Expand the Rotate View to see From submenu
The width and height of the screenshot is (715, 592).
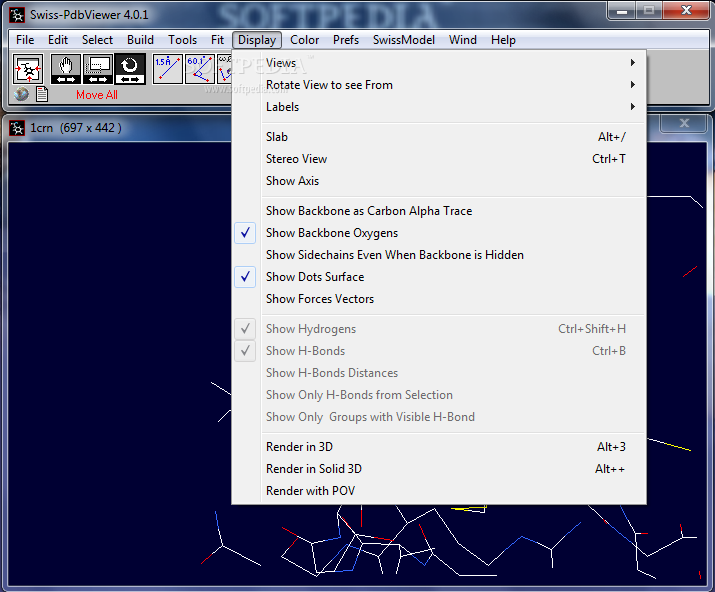point(440,85)
